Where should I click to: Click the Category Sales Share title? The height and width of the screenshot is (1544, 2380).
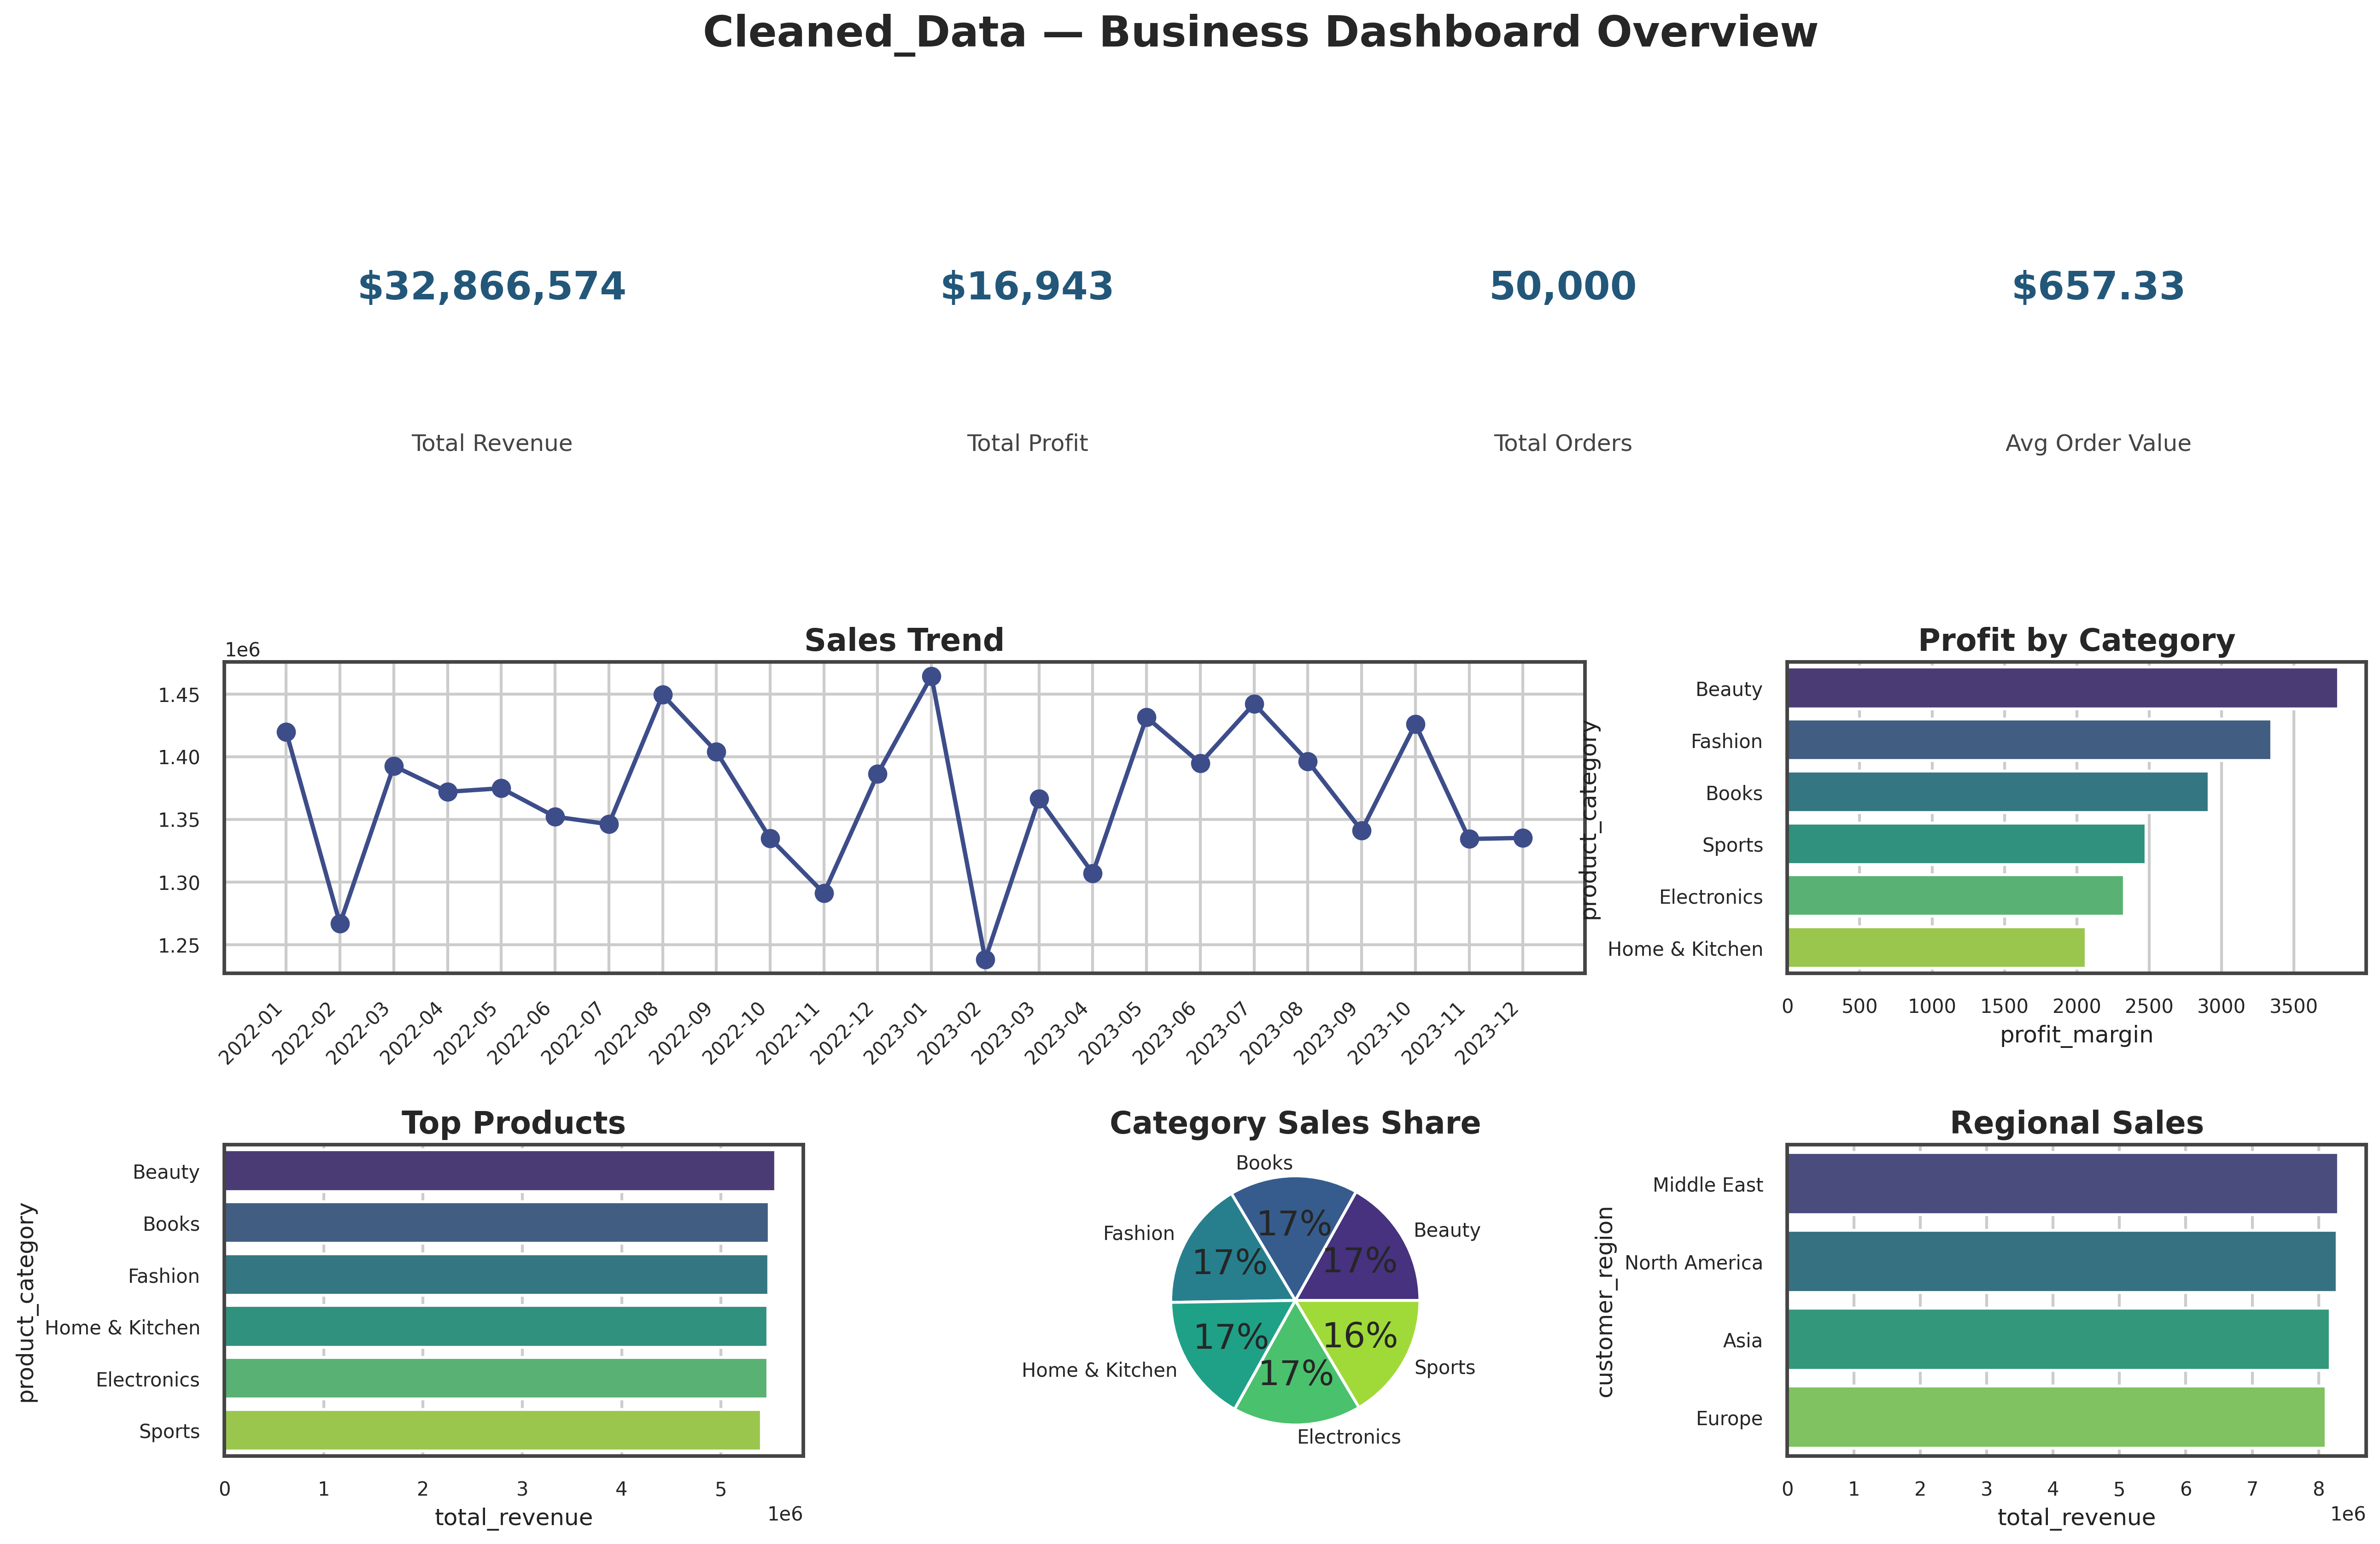(1295, 1123)
